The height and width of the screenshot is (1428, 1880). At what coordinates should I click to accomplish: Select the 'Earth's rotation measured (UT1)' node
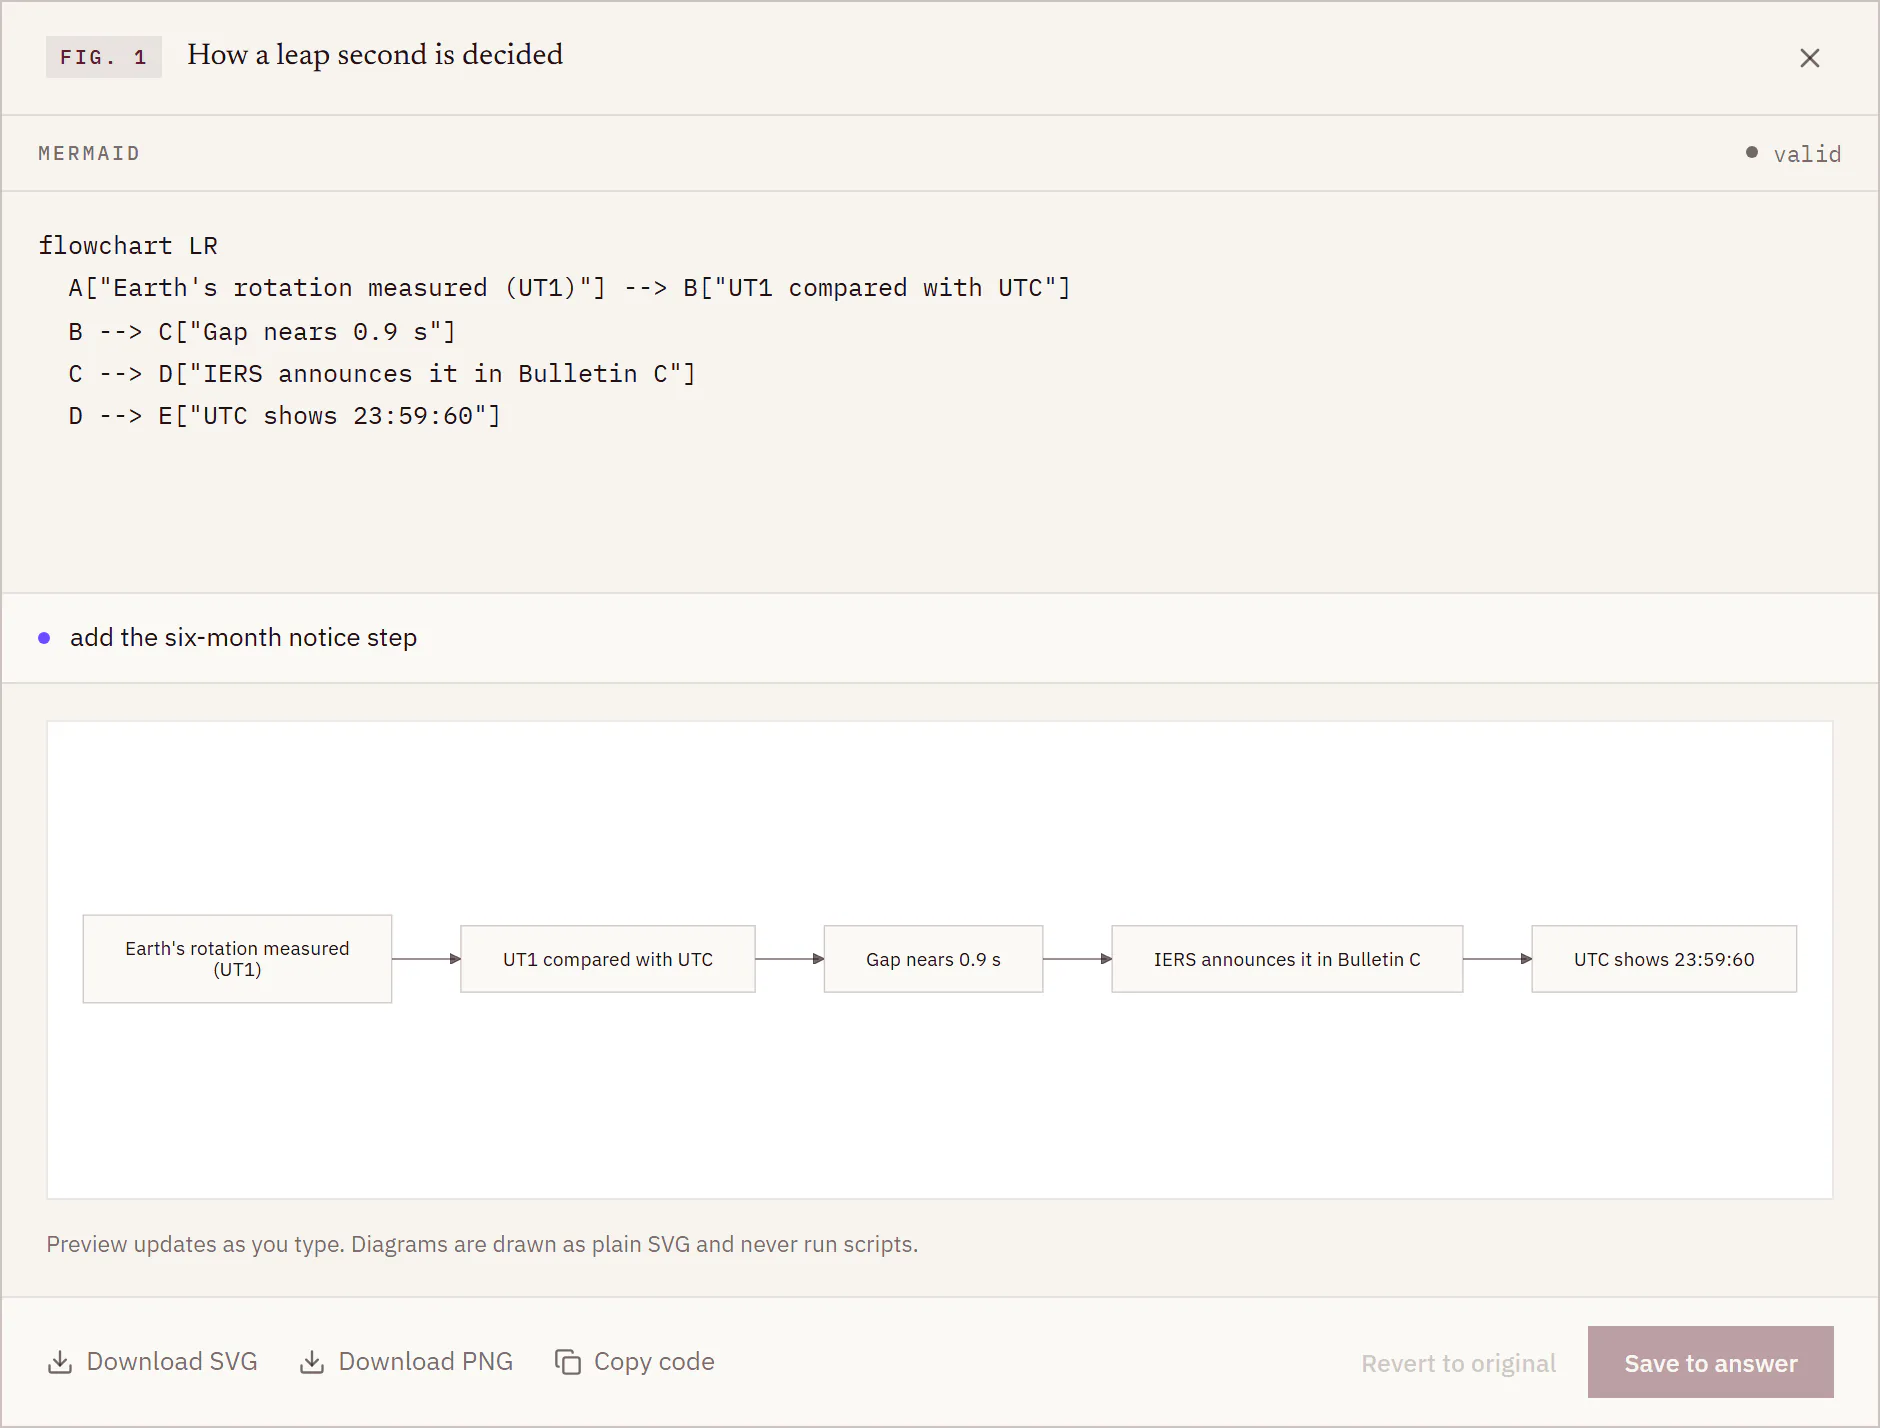tap(237, 959)
